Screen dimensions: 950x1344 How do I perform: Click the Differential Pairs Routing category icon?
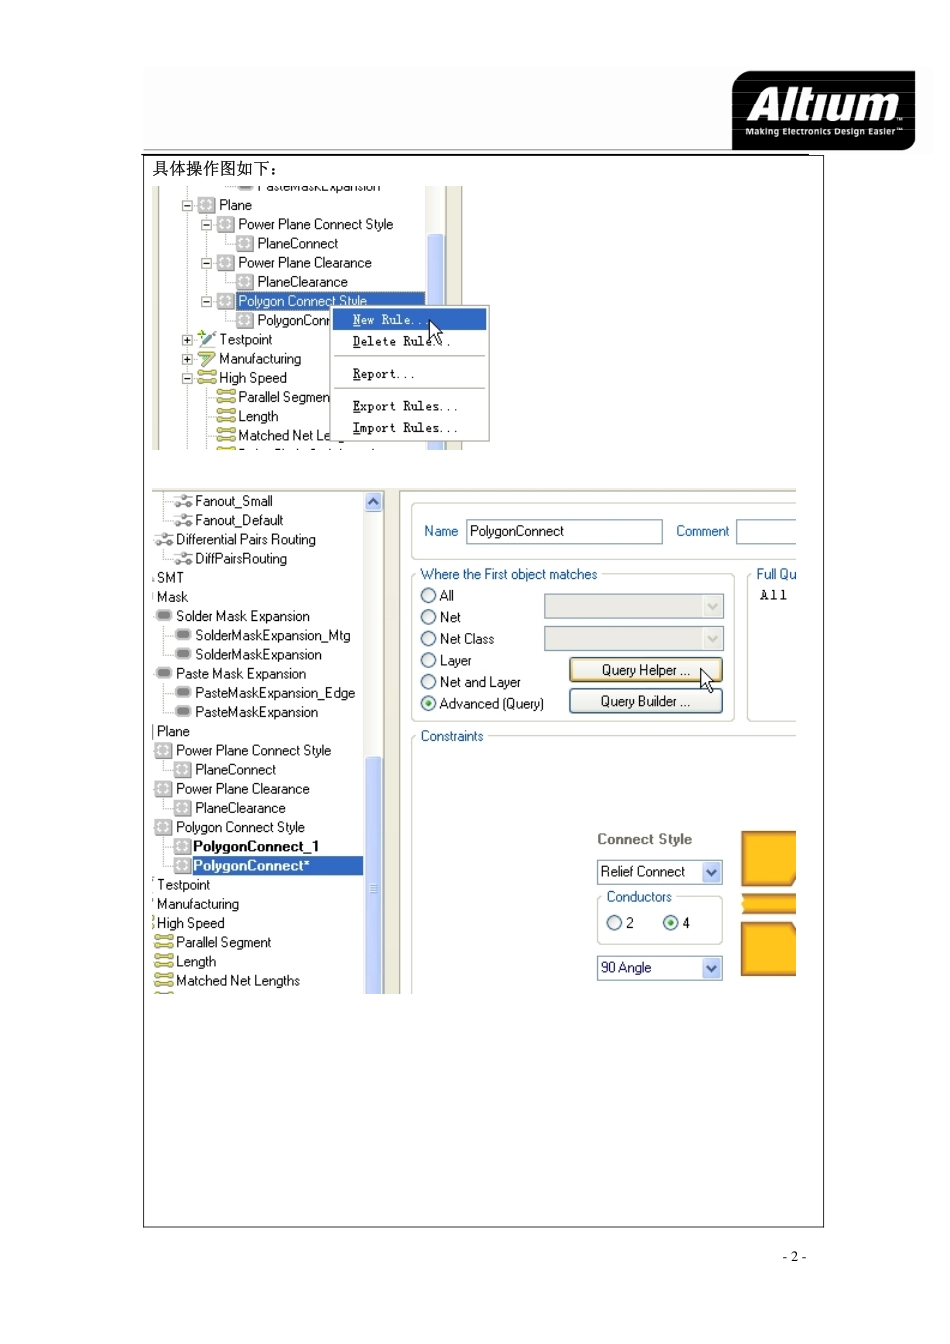[164, 540]
